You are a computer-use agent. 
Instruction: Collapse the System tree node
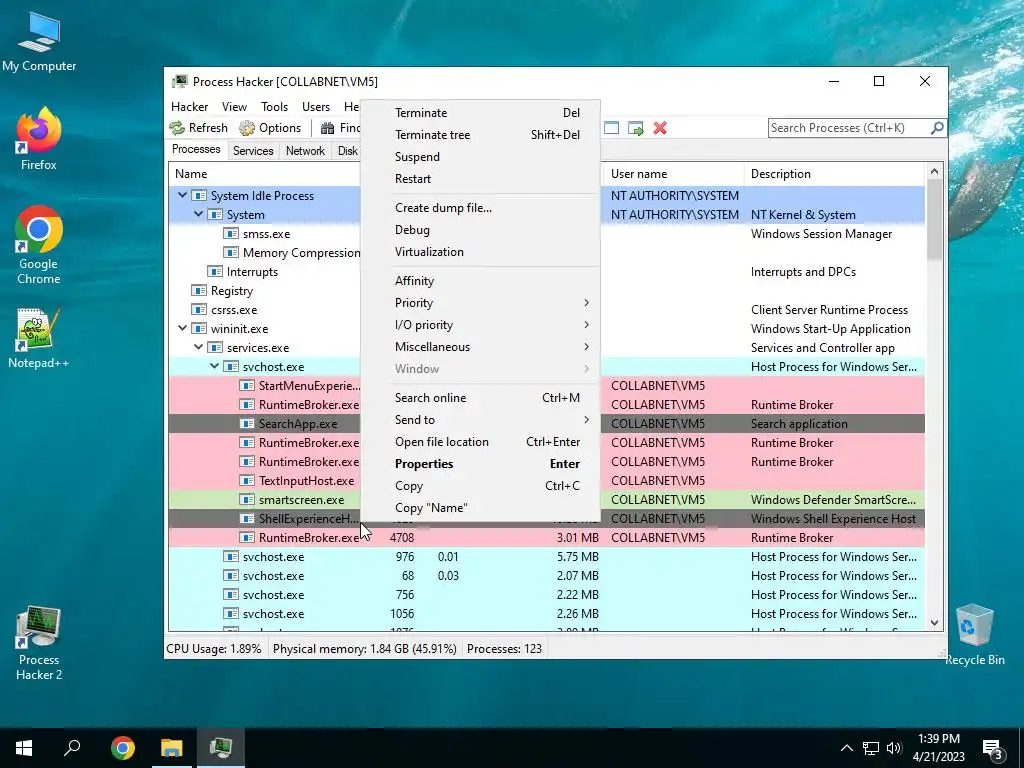click(199, 214)
